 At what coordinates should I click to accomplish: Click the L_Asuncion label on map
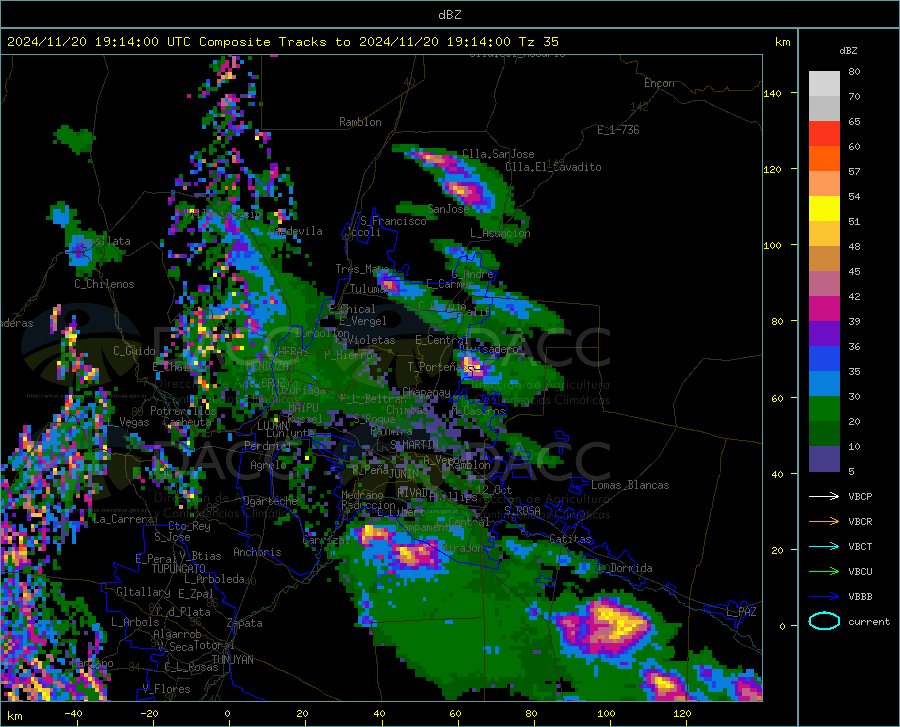tap(500, 233)
